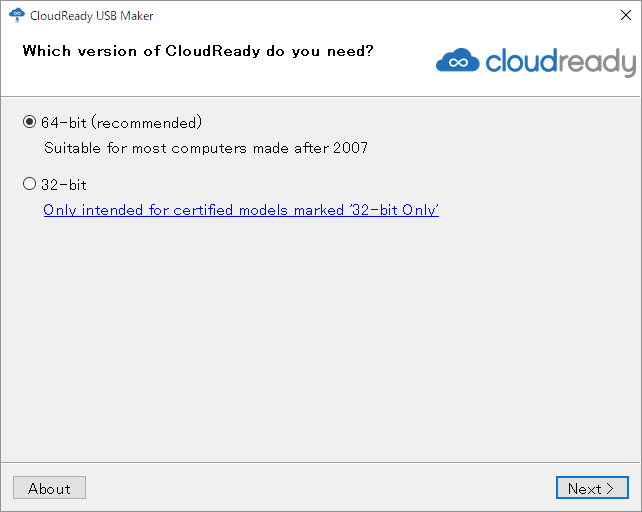Select the 64-bit radio button
The height and width of the screenshot is (512, 642).
[29, 122]
